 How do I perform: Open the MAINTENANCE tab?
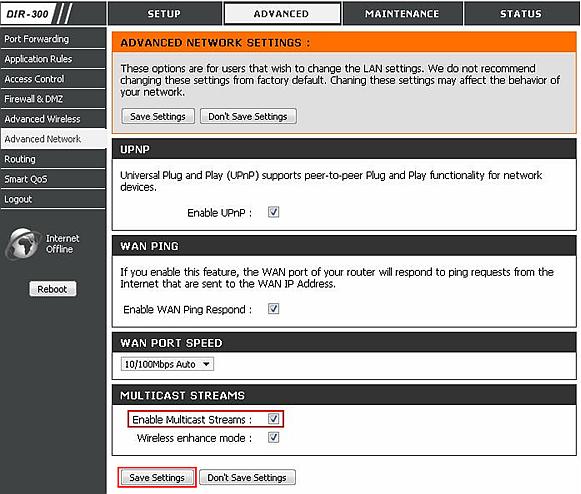[402, 14]
